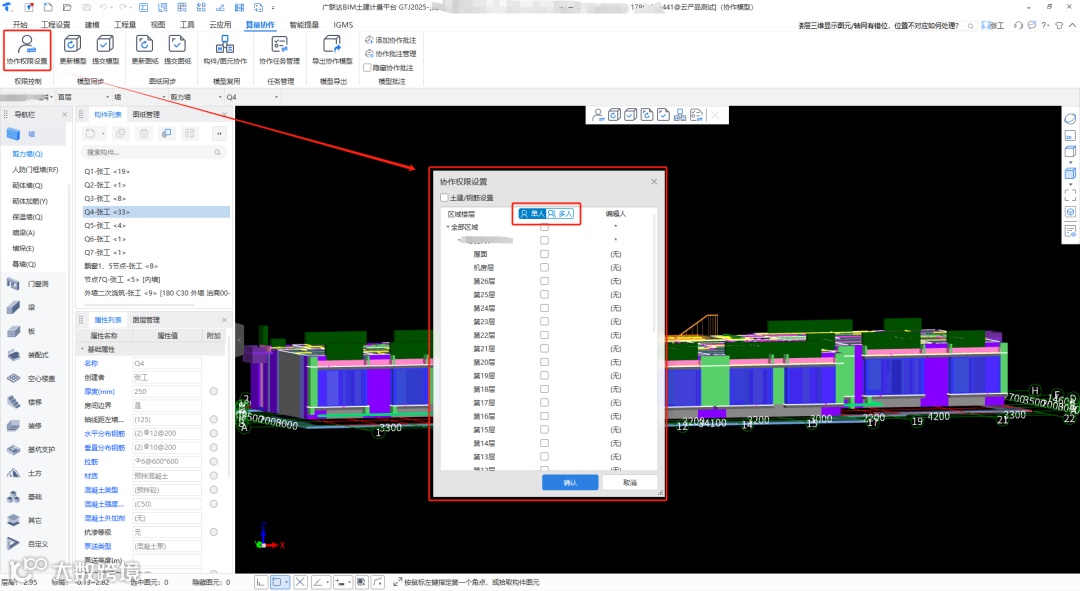
Task: Collapse the 基础属性 property group
Action: click(82, 349)
